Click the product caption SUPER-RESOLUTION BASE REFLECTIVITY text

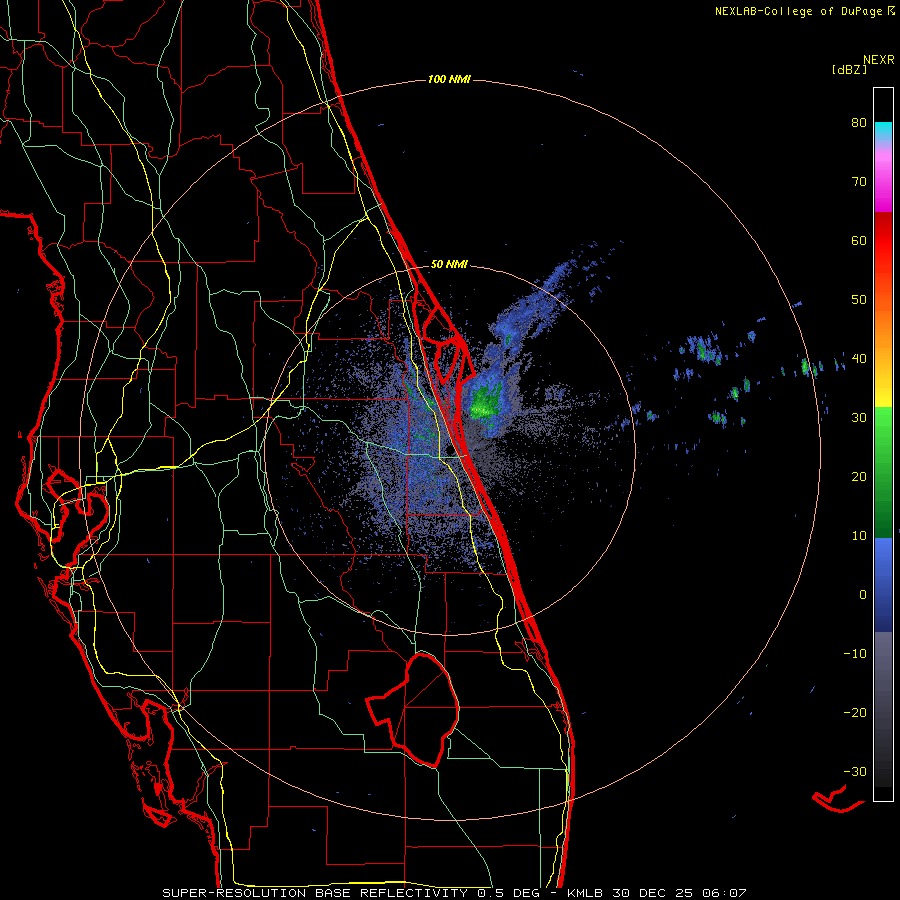click(315, 893)
